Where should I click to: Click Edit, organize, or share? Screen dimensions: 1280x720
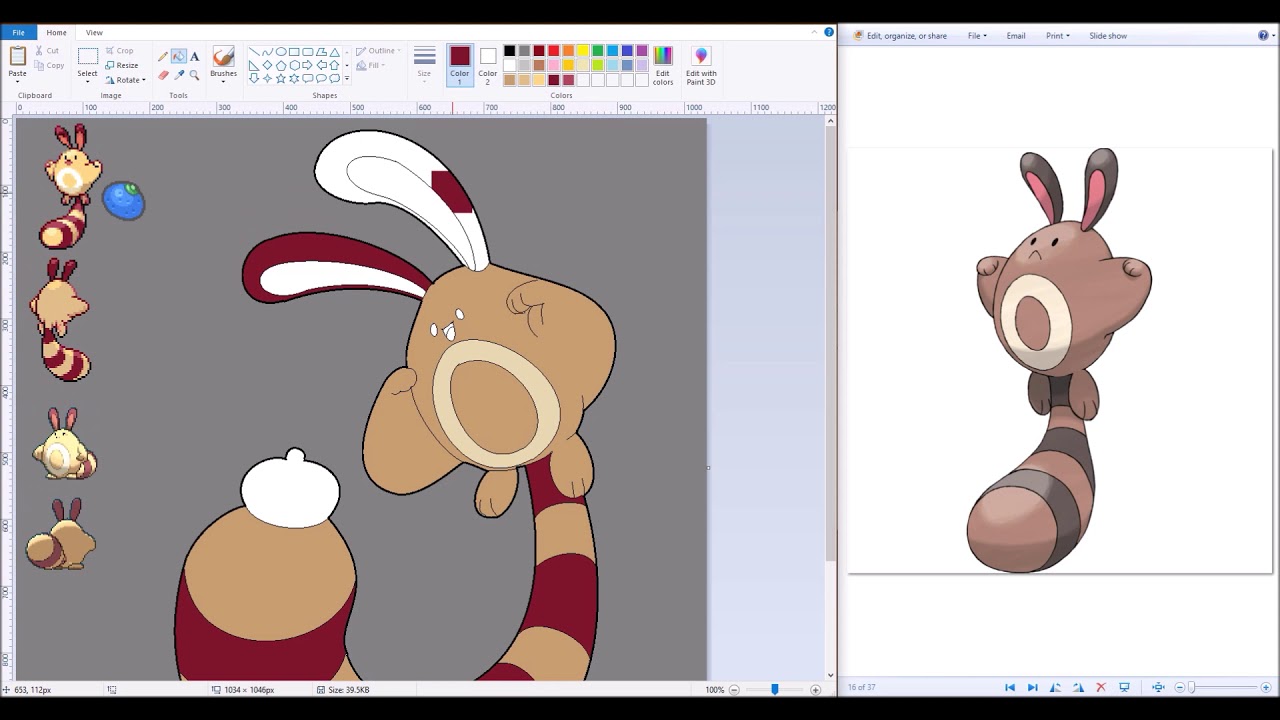coord(900,36)
